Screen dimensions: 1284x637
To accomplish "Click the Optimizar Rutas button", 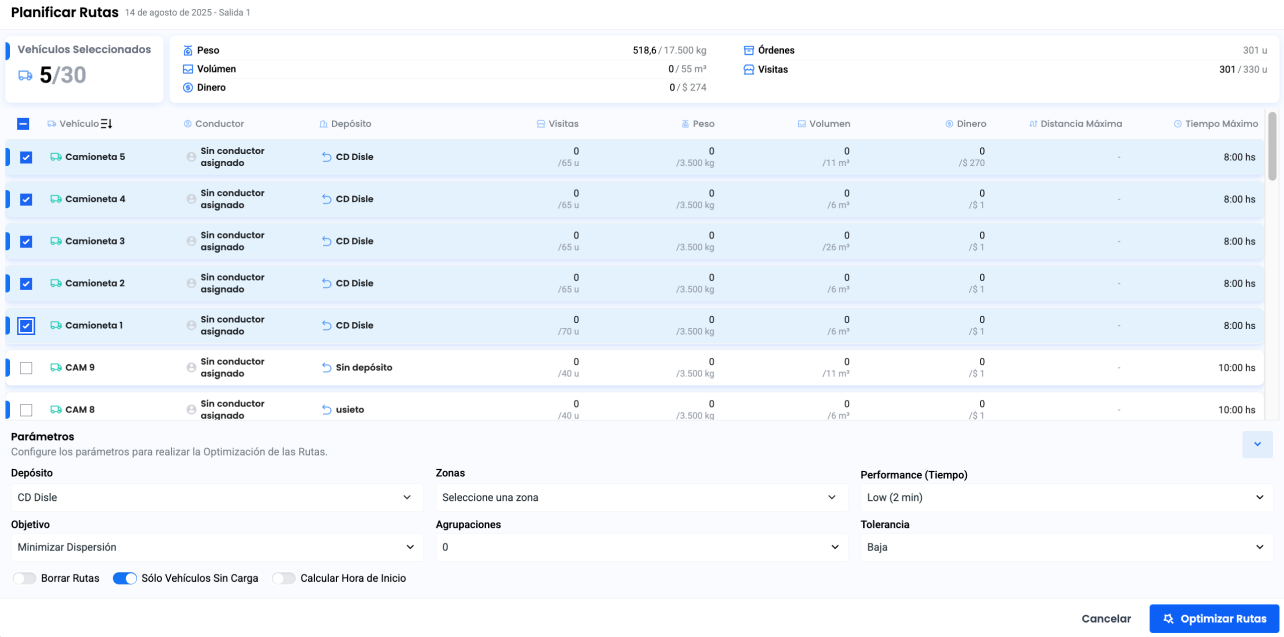I will pyautogui.click(x=1214, y=619).
